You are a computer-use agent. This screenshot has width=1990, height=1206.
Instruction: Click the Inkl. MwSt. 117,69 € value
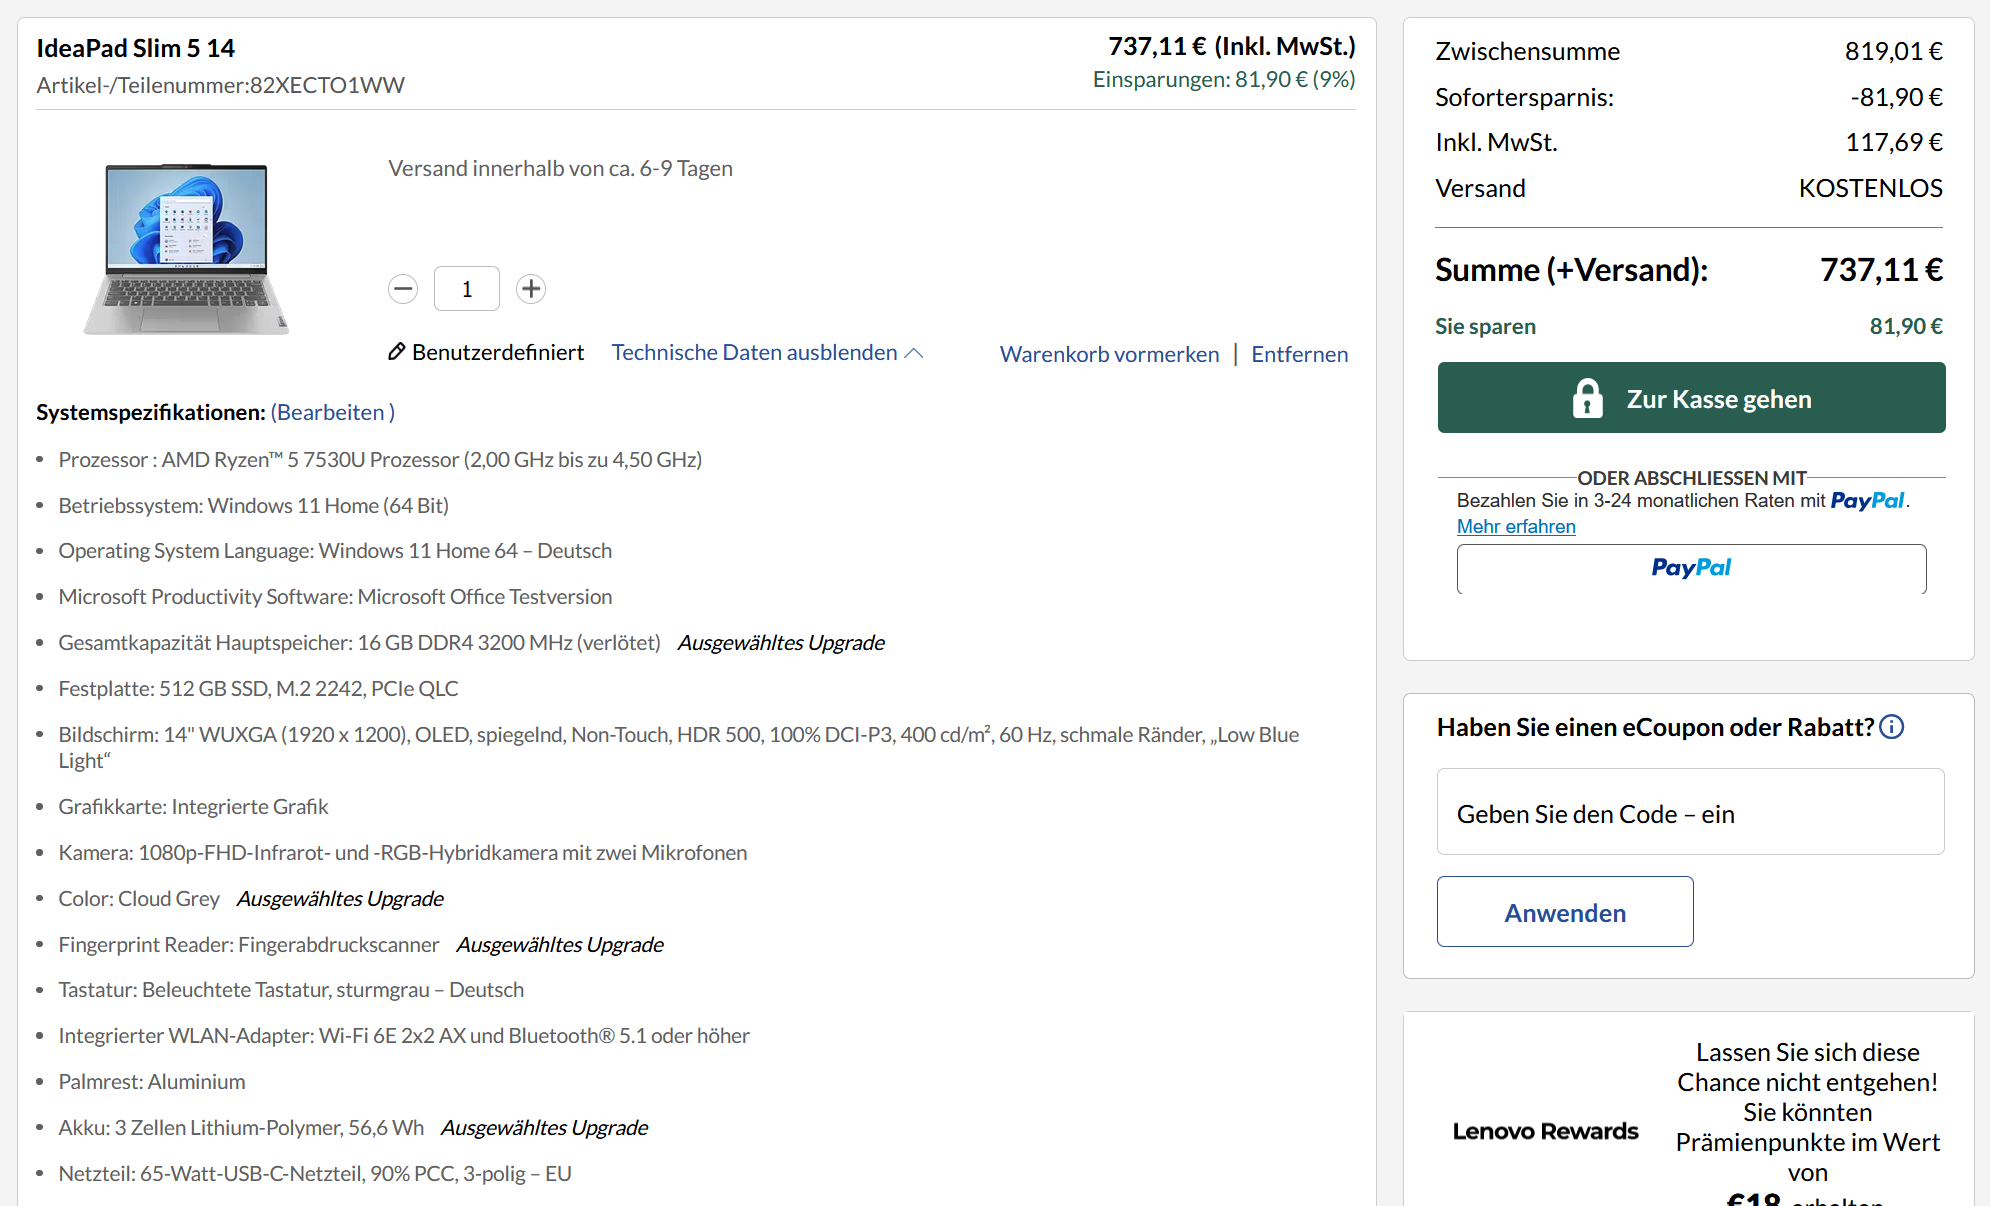[x=1894, y=142]
